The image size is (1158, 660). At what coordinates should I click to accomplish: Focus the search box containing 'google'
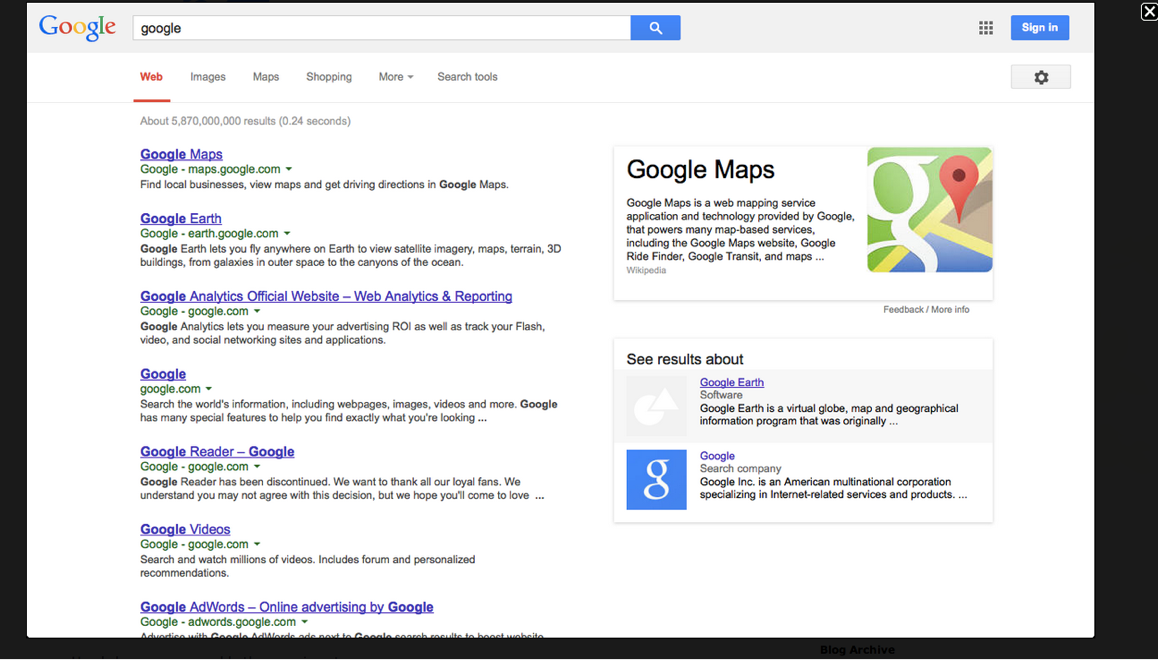pos(382,28)
